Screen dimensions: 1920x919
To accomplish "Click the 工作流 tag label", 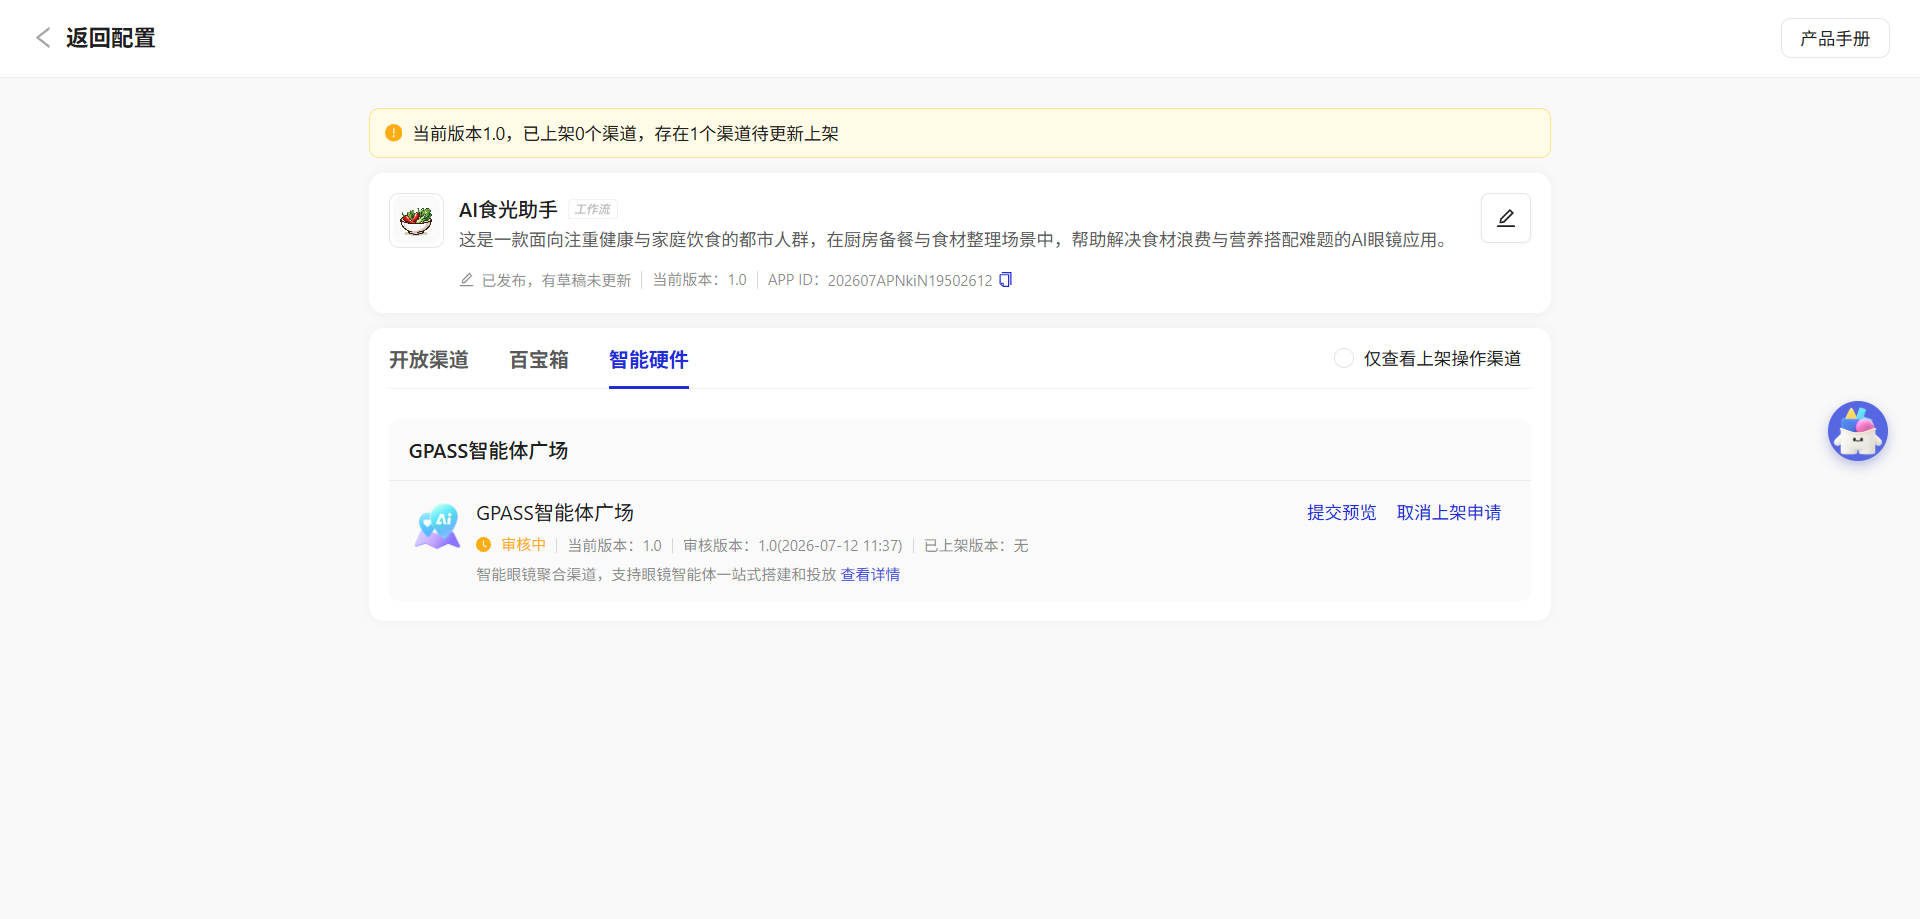I will pyautogui.click(x=593, y=209).
